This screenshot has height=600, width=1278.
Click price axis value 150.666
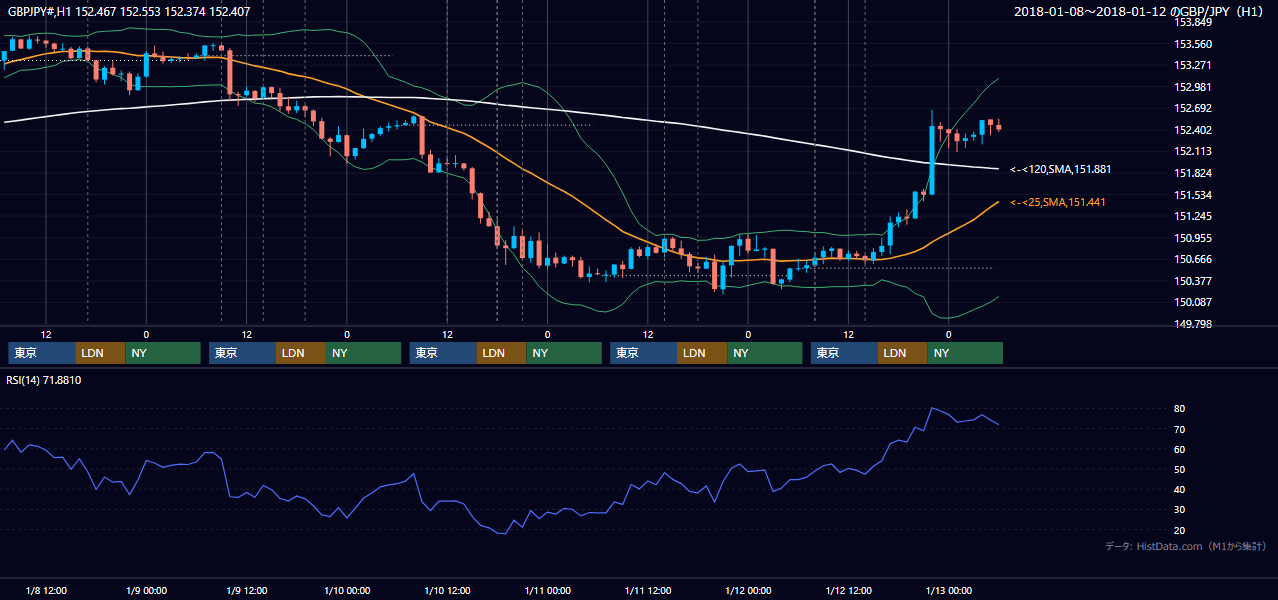pyautogui.click(x=1193, y=259)
